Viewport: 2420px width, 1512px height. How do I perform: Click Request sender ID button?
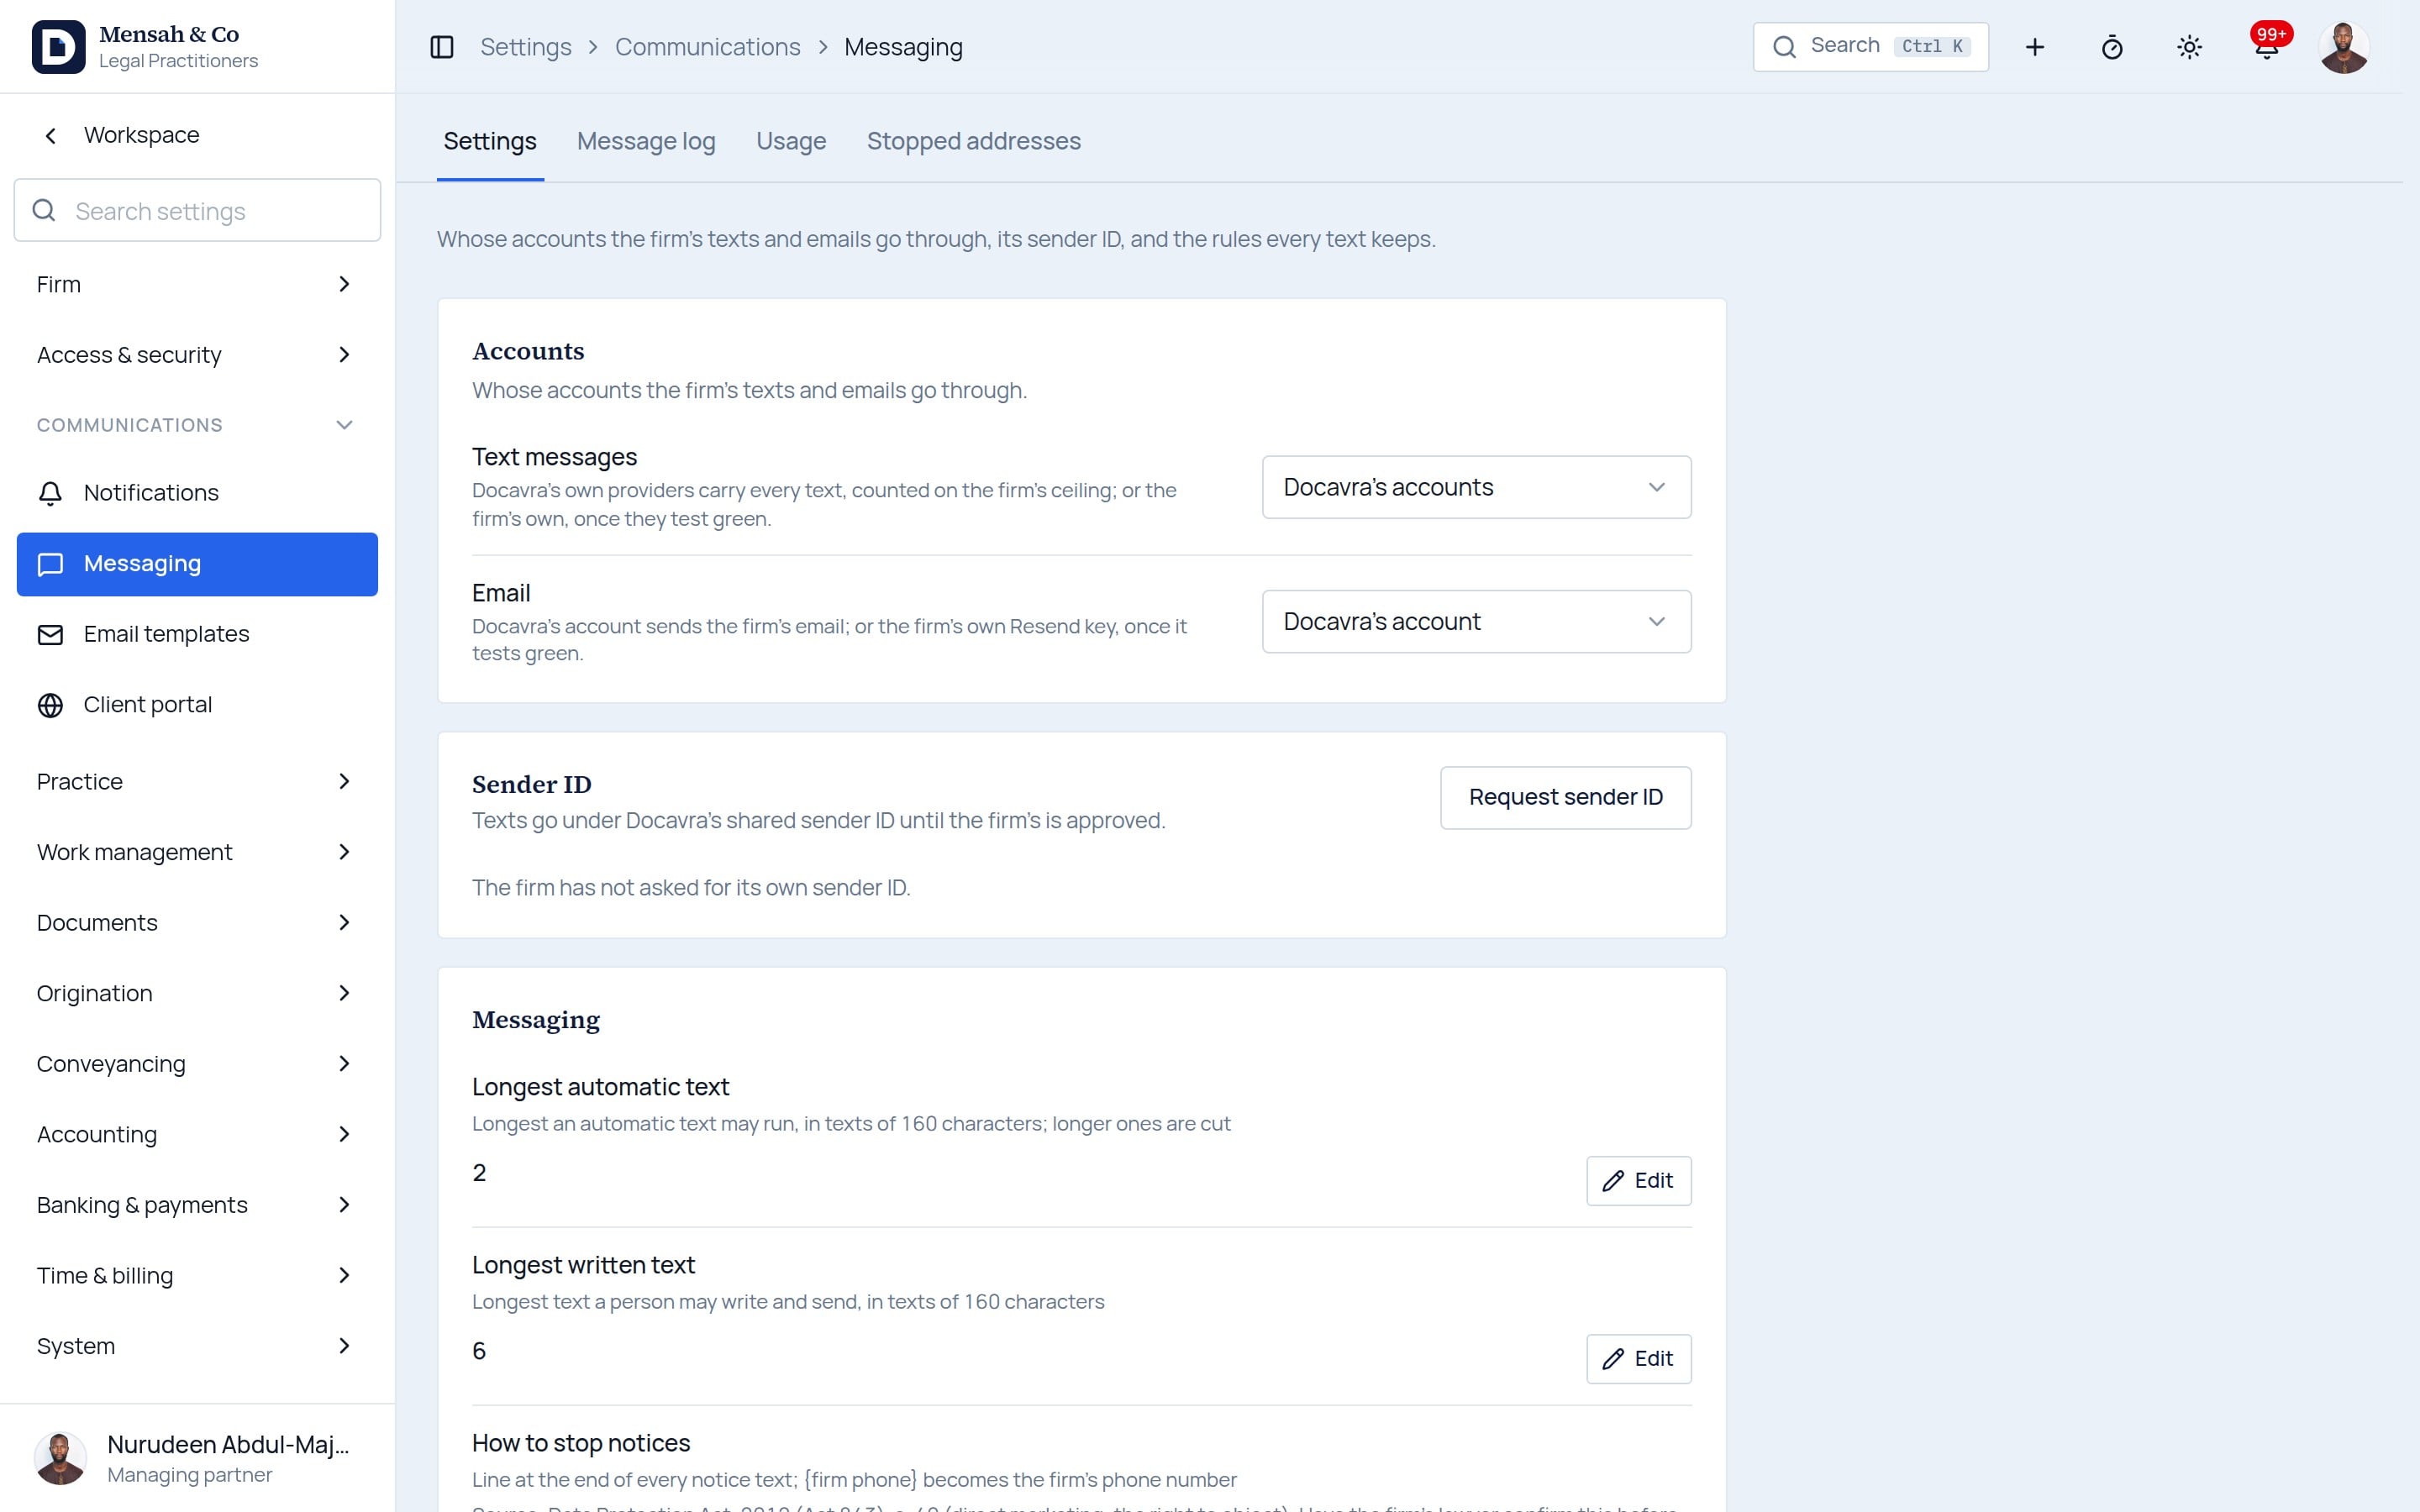pyautogui.click(x=1565, y=797)
